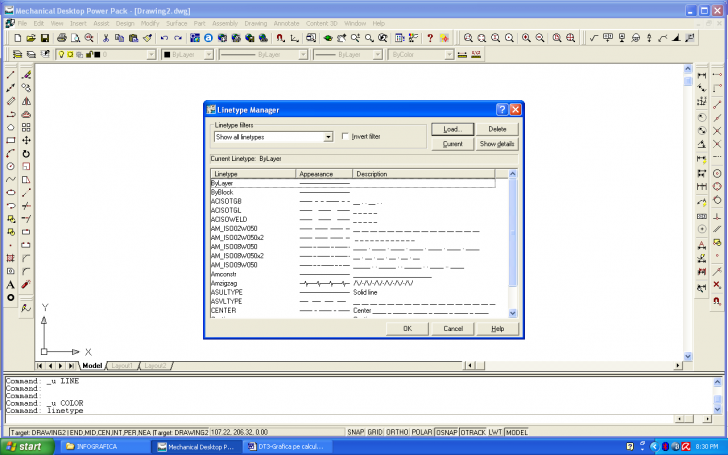Select the Hatch tool icon
The image size is (728, 455).
11,258
